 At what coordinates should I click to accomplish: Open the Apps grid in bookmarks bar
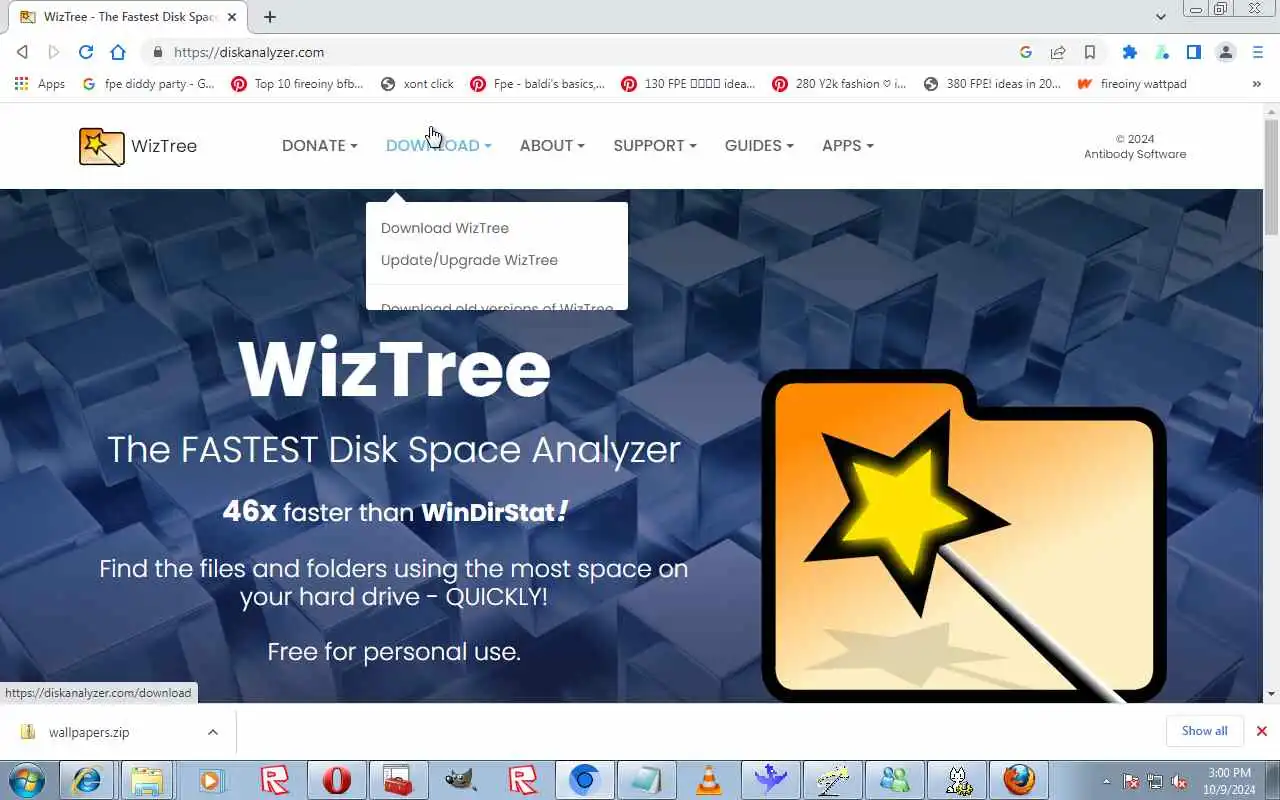pos(38,84)
